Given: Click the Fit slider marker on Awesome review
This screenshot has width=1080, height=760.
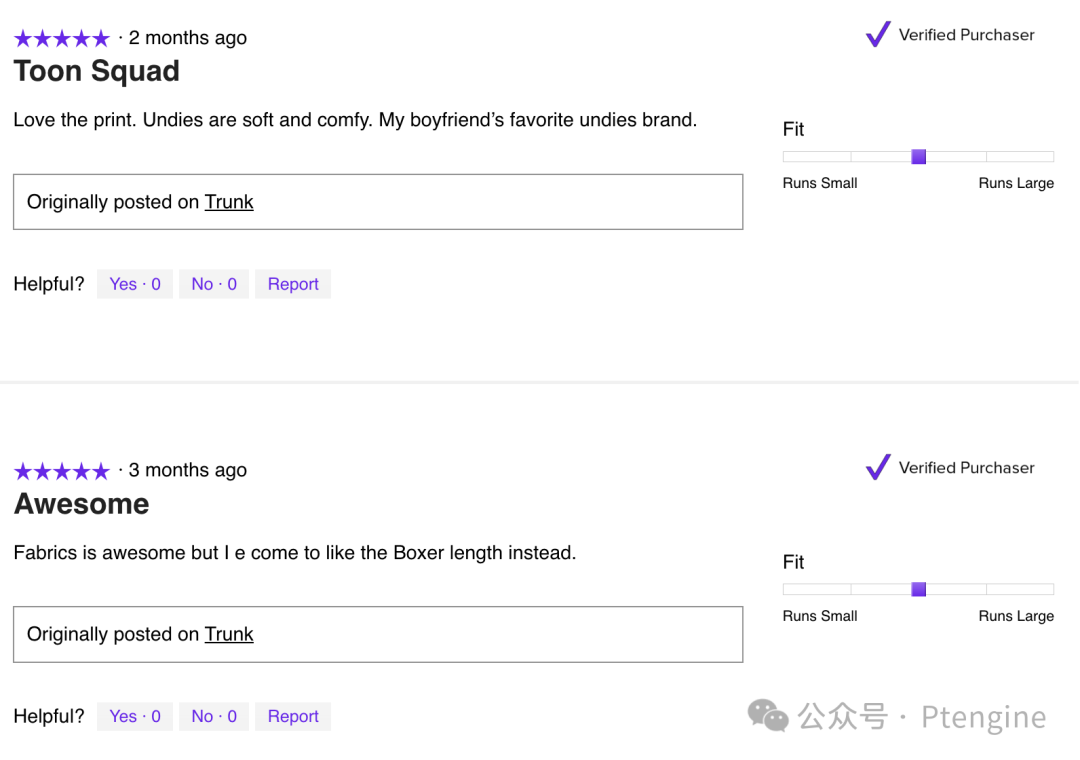Looking at the screenshot, I should tap(919, 589).
